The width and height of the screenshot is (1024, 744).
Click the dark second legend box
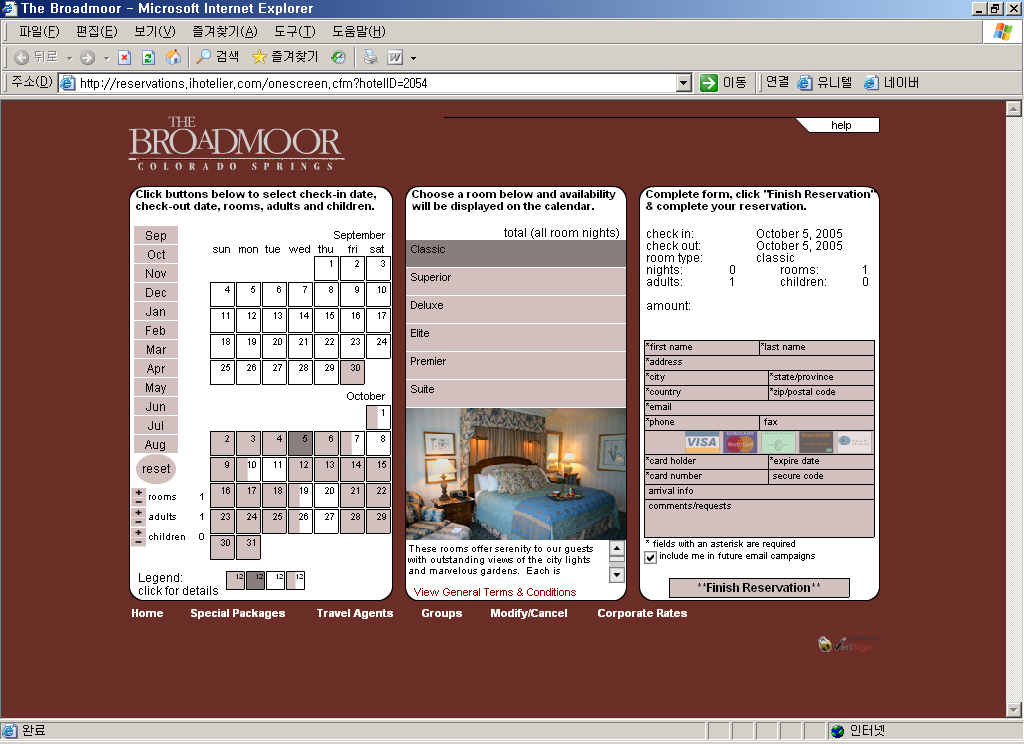click(x=255, y=580)
